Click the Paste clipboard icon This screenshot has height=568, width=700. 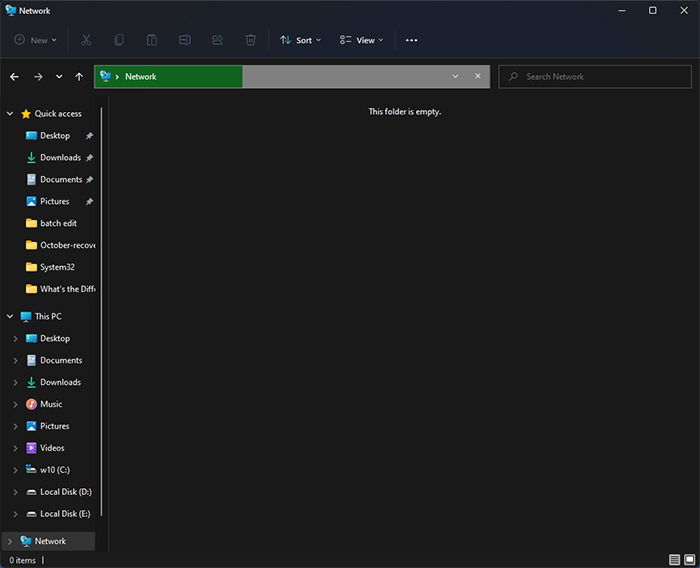click(x=152, y=40)
